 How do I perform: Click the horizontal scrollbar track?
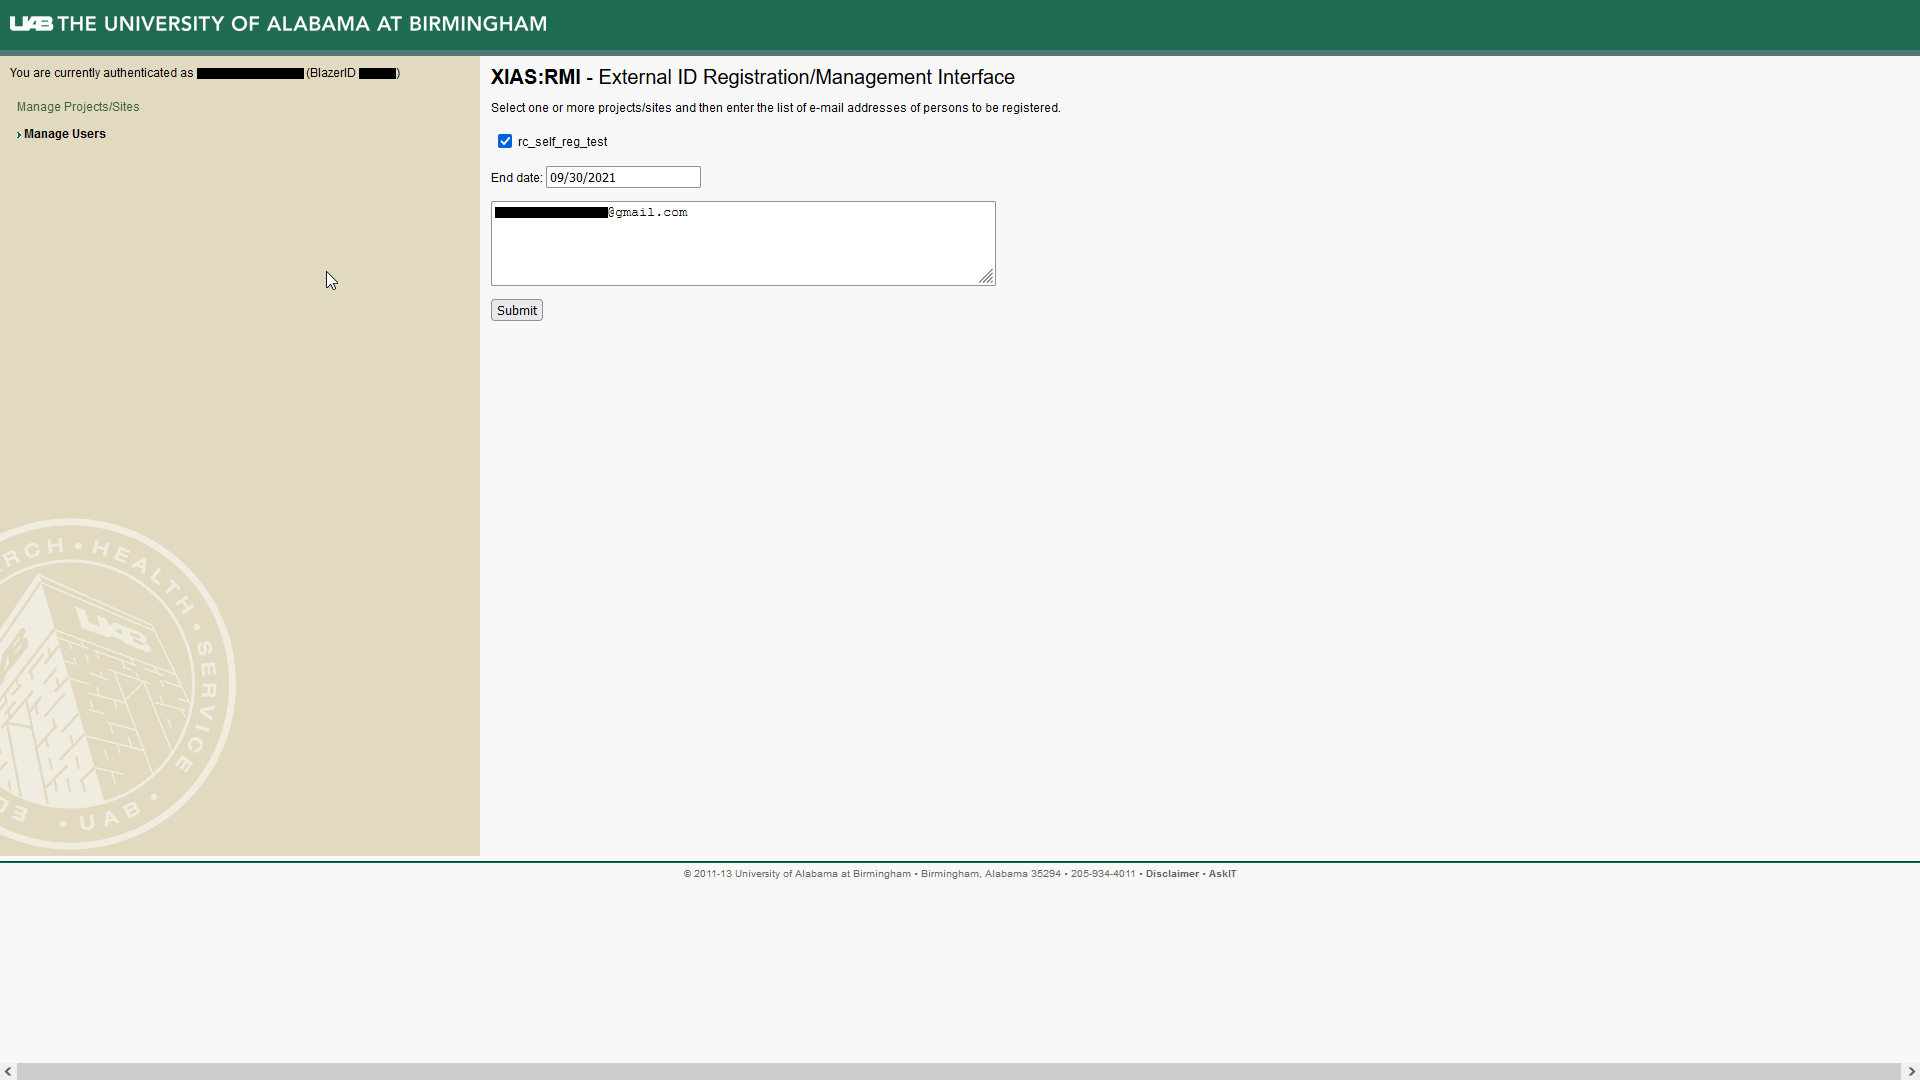tap(959, 1071)
